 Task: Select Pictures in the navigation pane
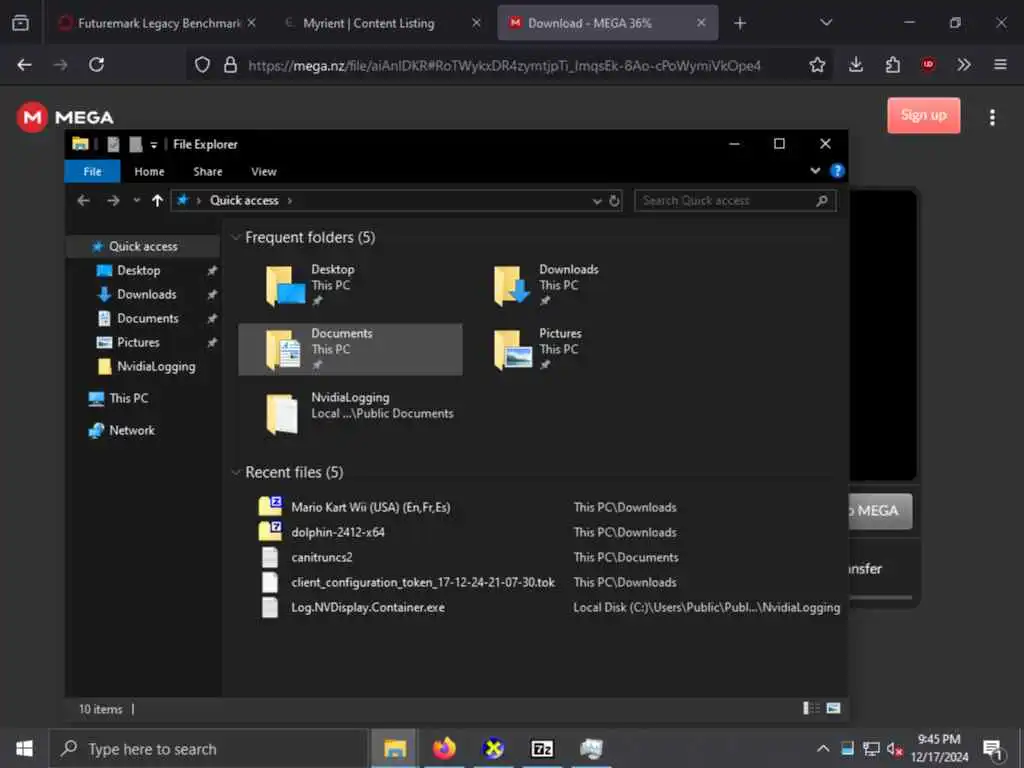tap(138, 342)
